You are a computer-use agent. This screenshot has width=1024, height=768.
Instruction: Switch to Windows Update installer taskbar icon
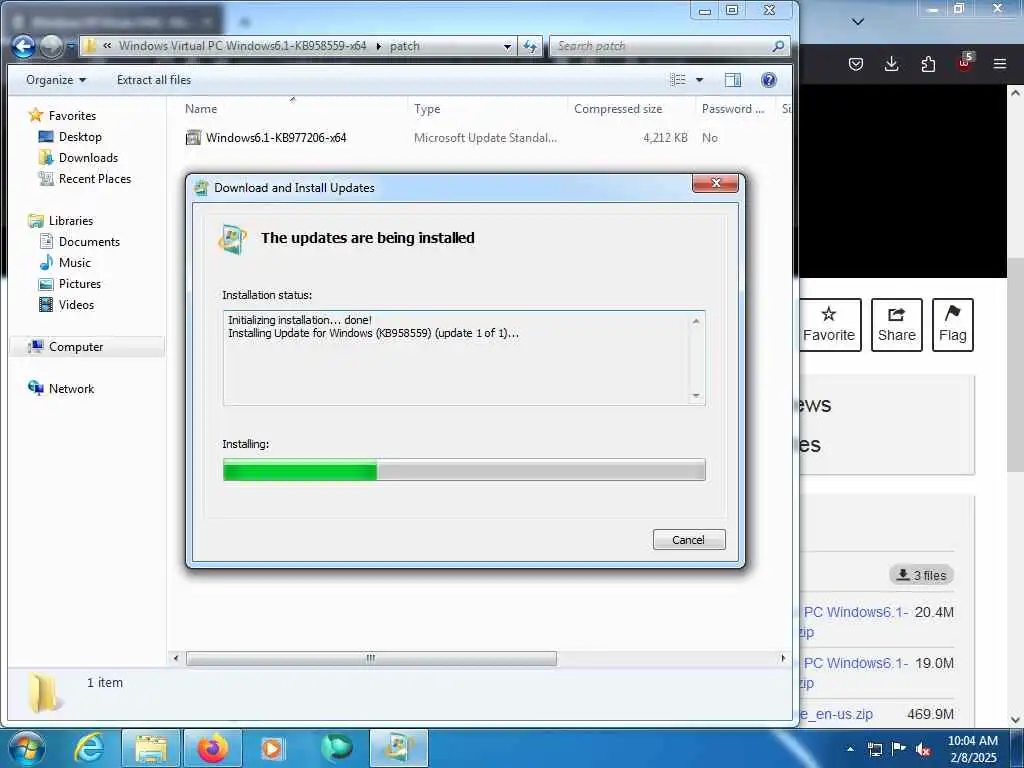point(399,748)
